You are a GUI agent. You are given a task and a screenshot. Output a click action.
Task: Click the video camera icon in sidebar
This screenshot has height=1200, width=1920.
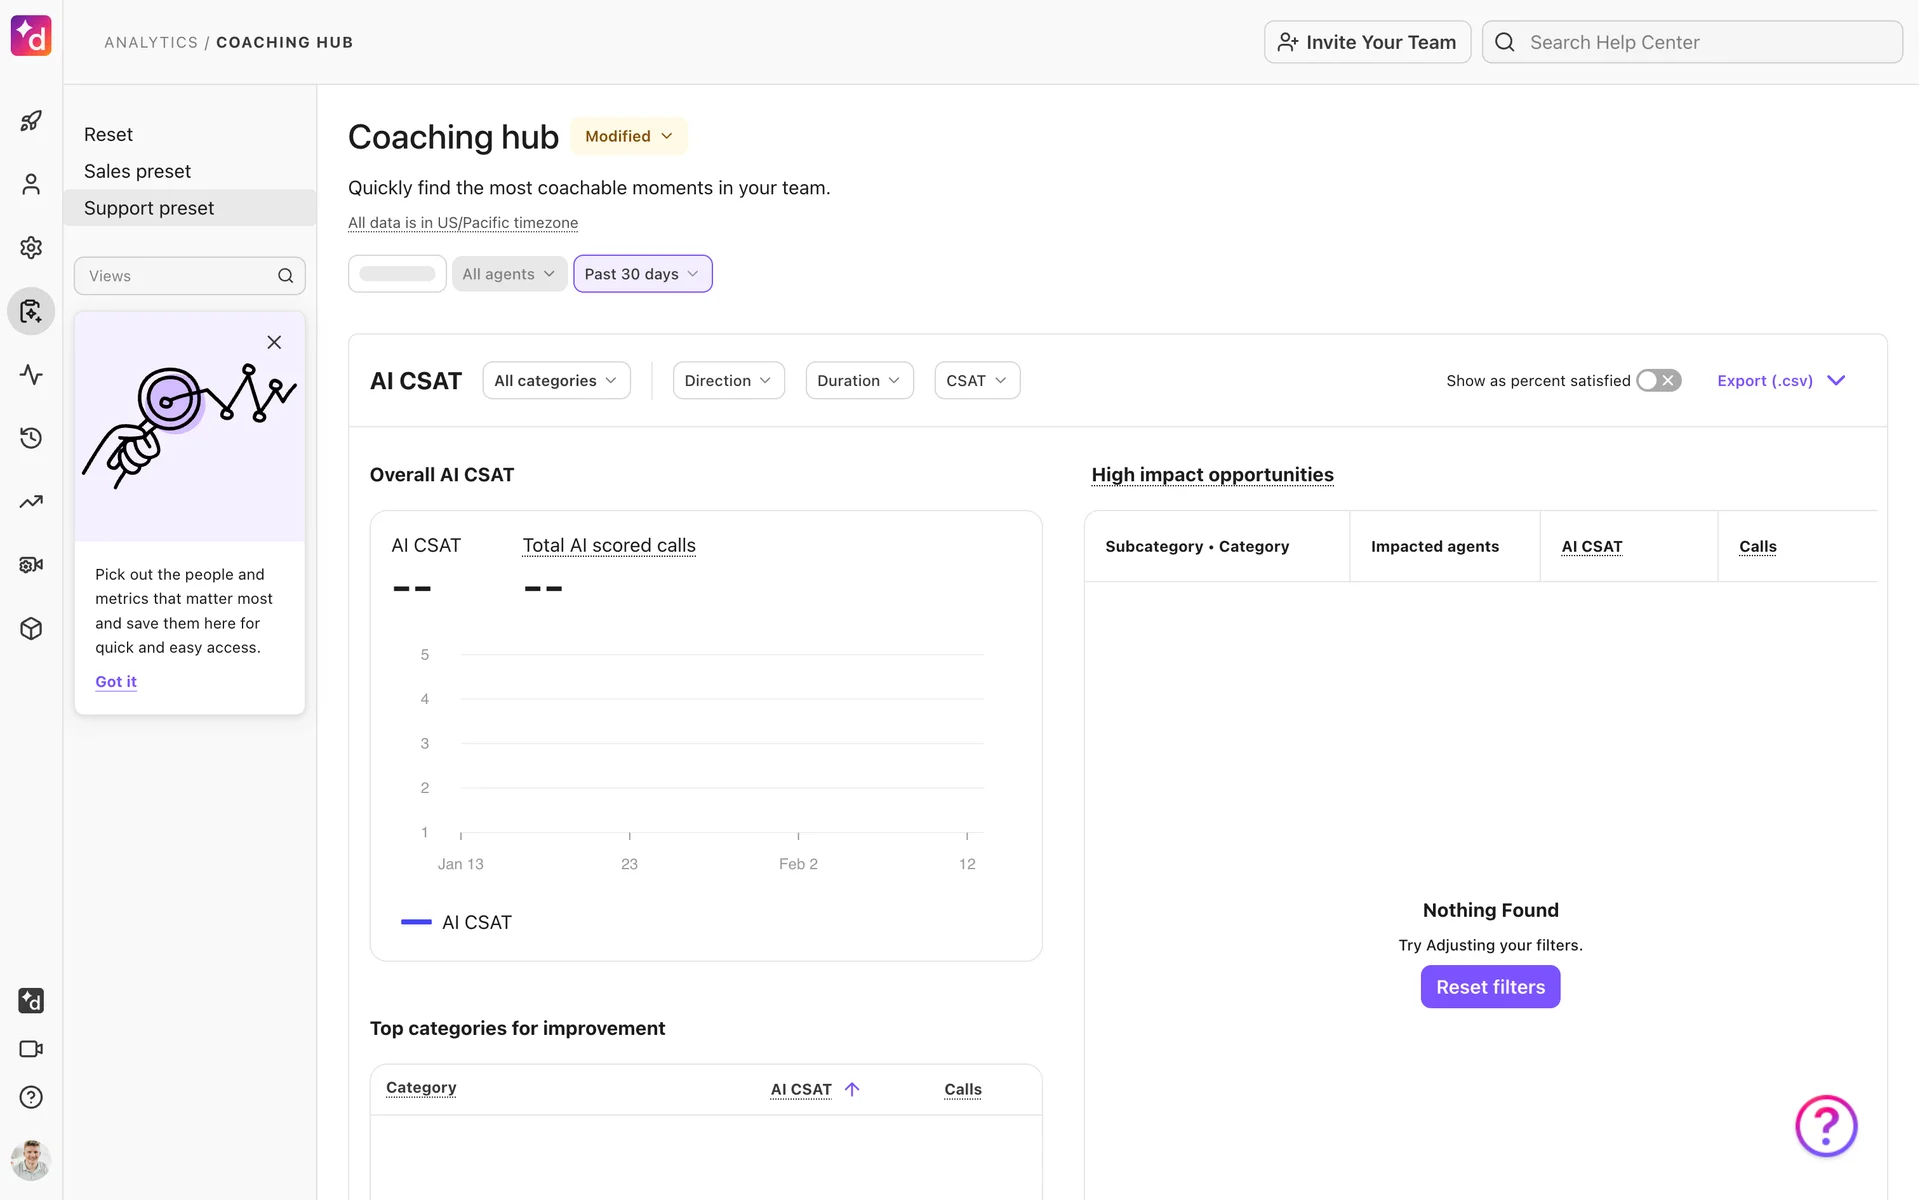[31, 1049]
